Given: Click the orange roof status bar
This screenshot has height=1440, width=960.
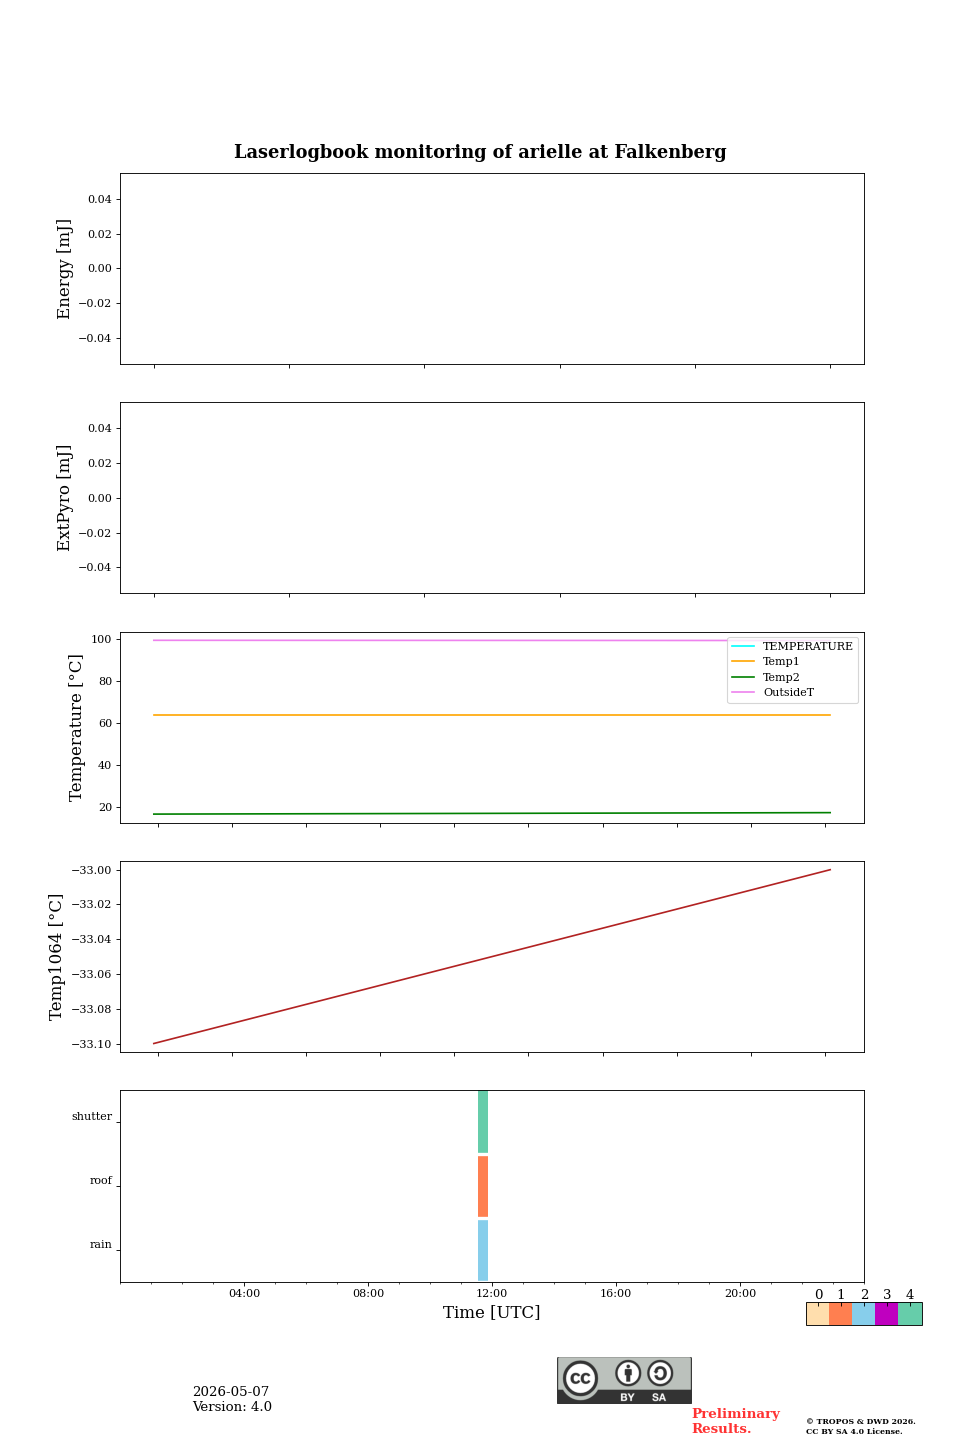Looking at the screenshot, I should [483, 1186].
